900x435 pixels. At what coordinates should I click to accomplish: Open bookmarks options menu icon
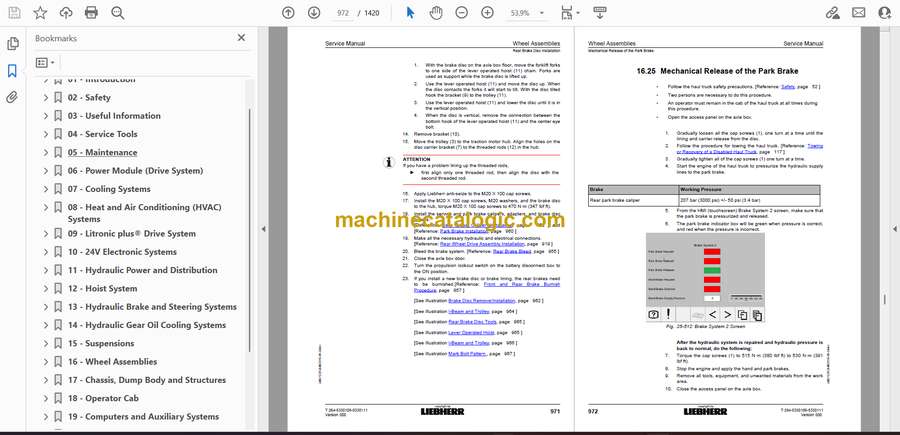pyautogui.click(x=45, y=63)
